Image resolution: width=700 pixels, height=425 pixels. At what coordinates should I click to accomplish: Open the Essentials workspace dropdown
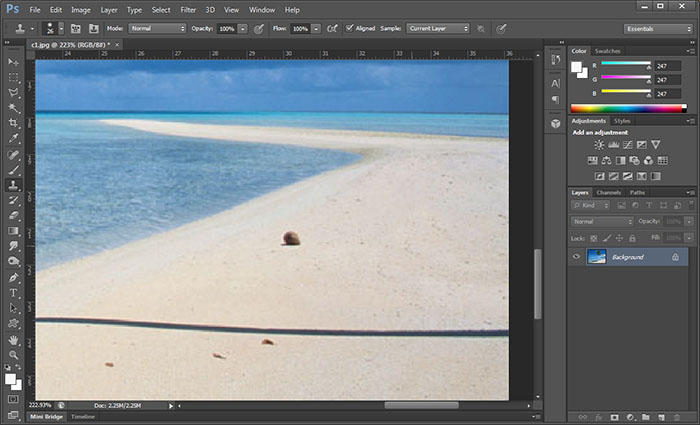pos(658,29)
